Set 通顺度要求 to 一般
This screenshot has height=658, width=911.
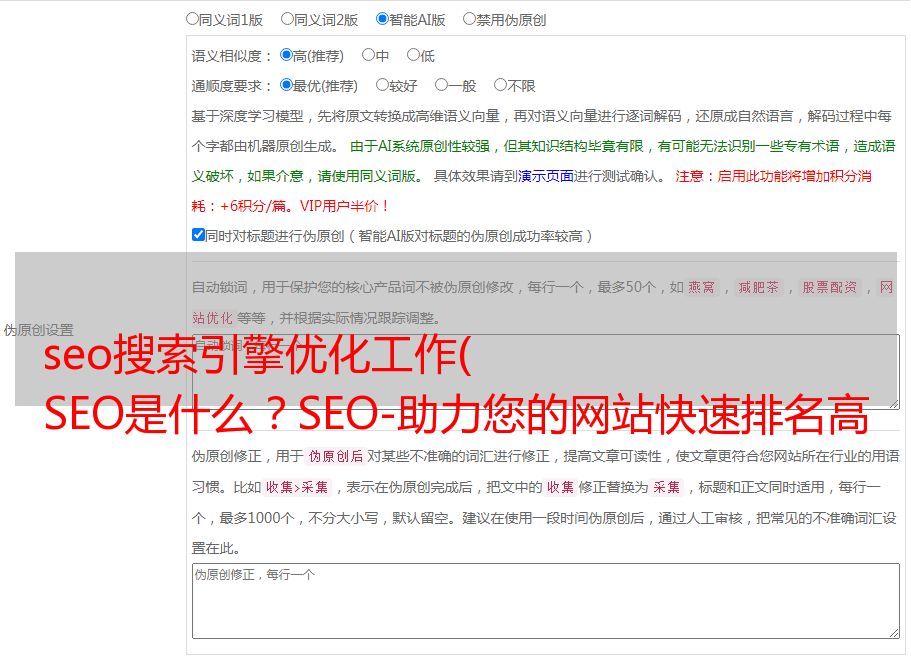tap(442, 85)
